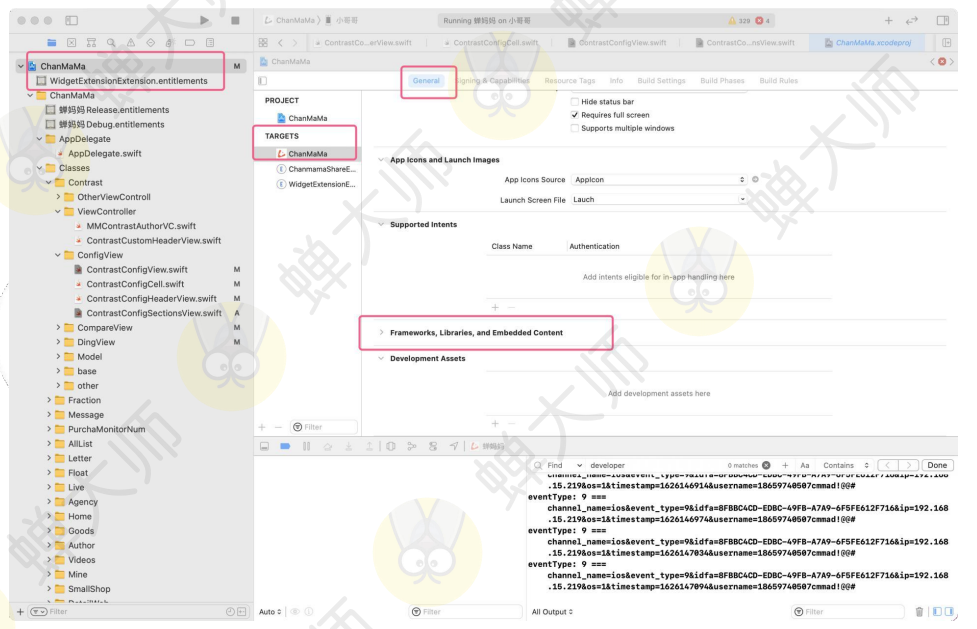Toggle the project and targets list sidebar

(262, 80)
